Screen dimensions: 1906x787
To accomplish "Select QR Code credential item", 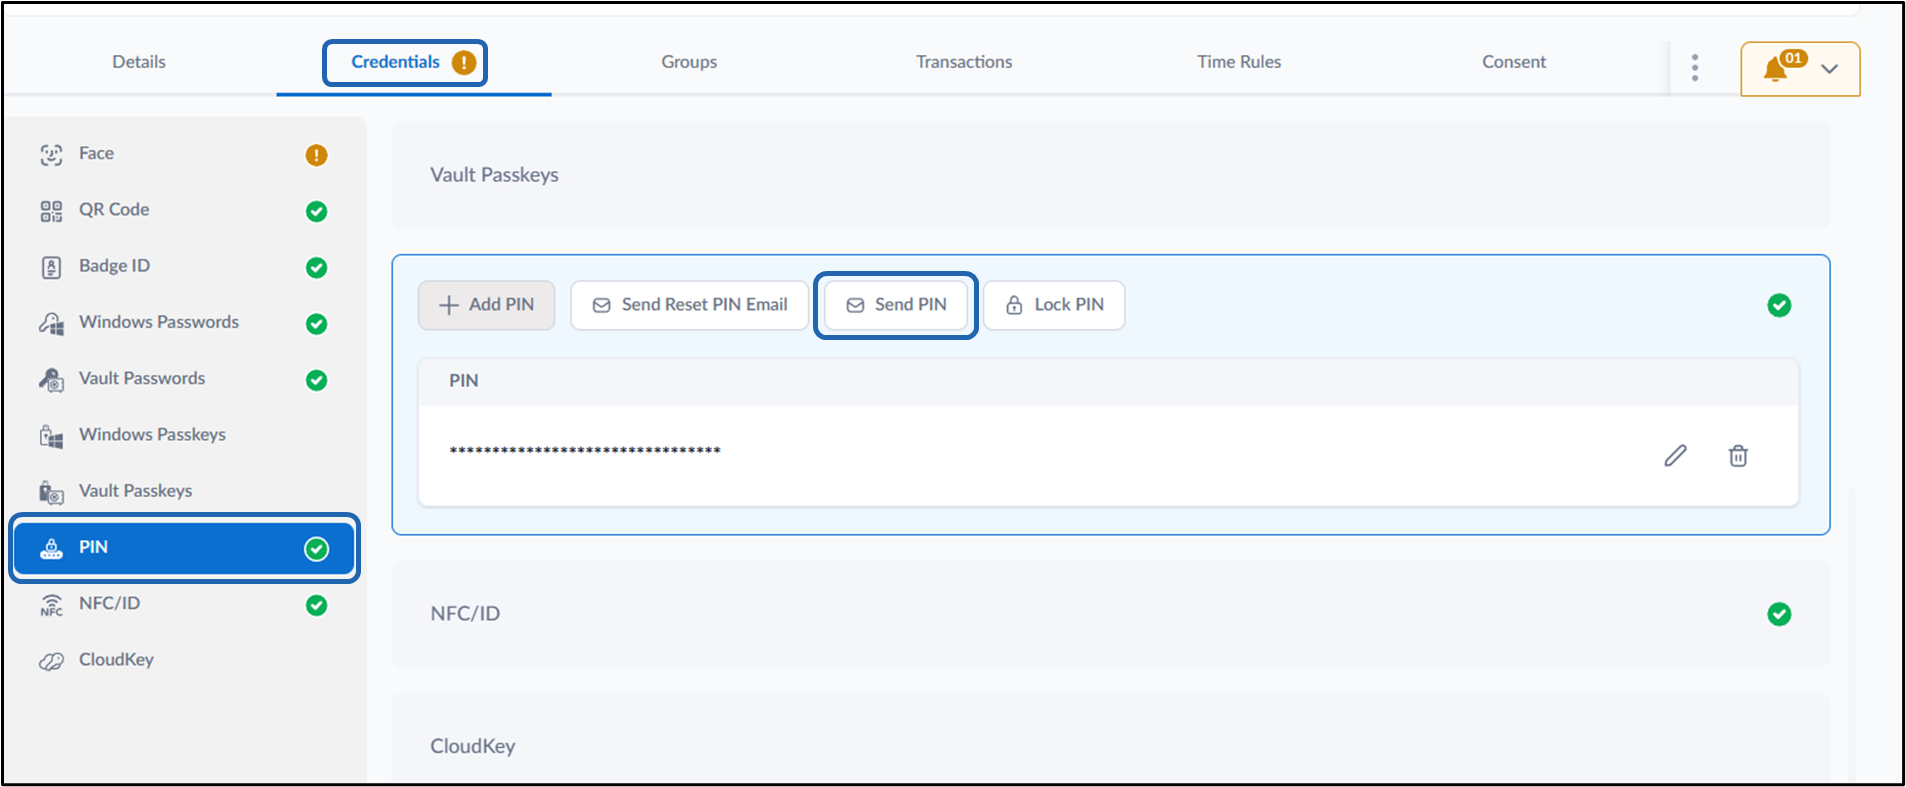I will click(184, 210).
